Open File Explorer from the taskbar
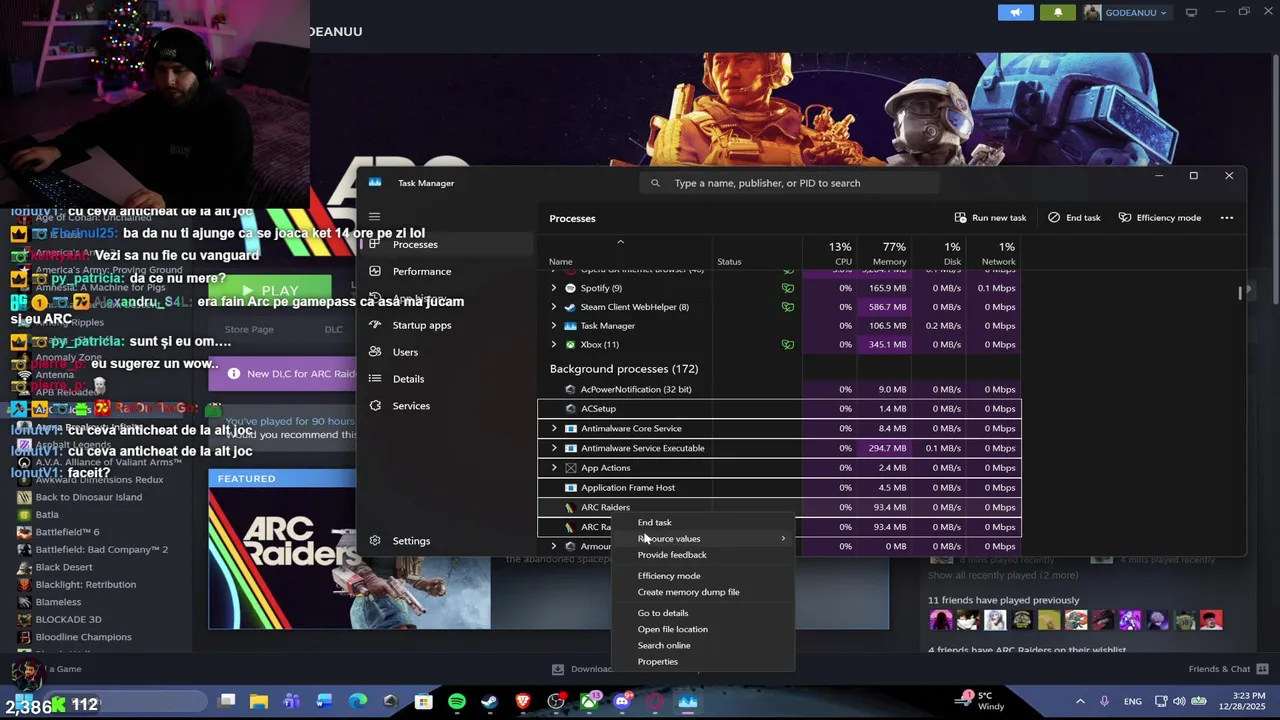Viewport: 1280px width, 720px height. [x=259, y=702]
